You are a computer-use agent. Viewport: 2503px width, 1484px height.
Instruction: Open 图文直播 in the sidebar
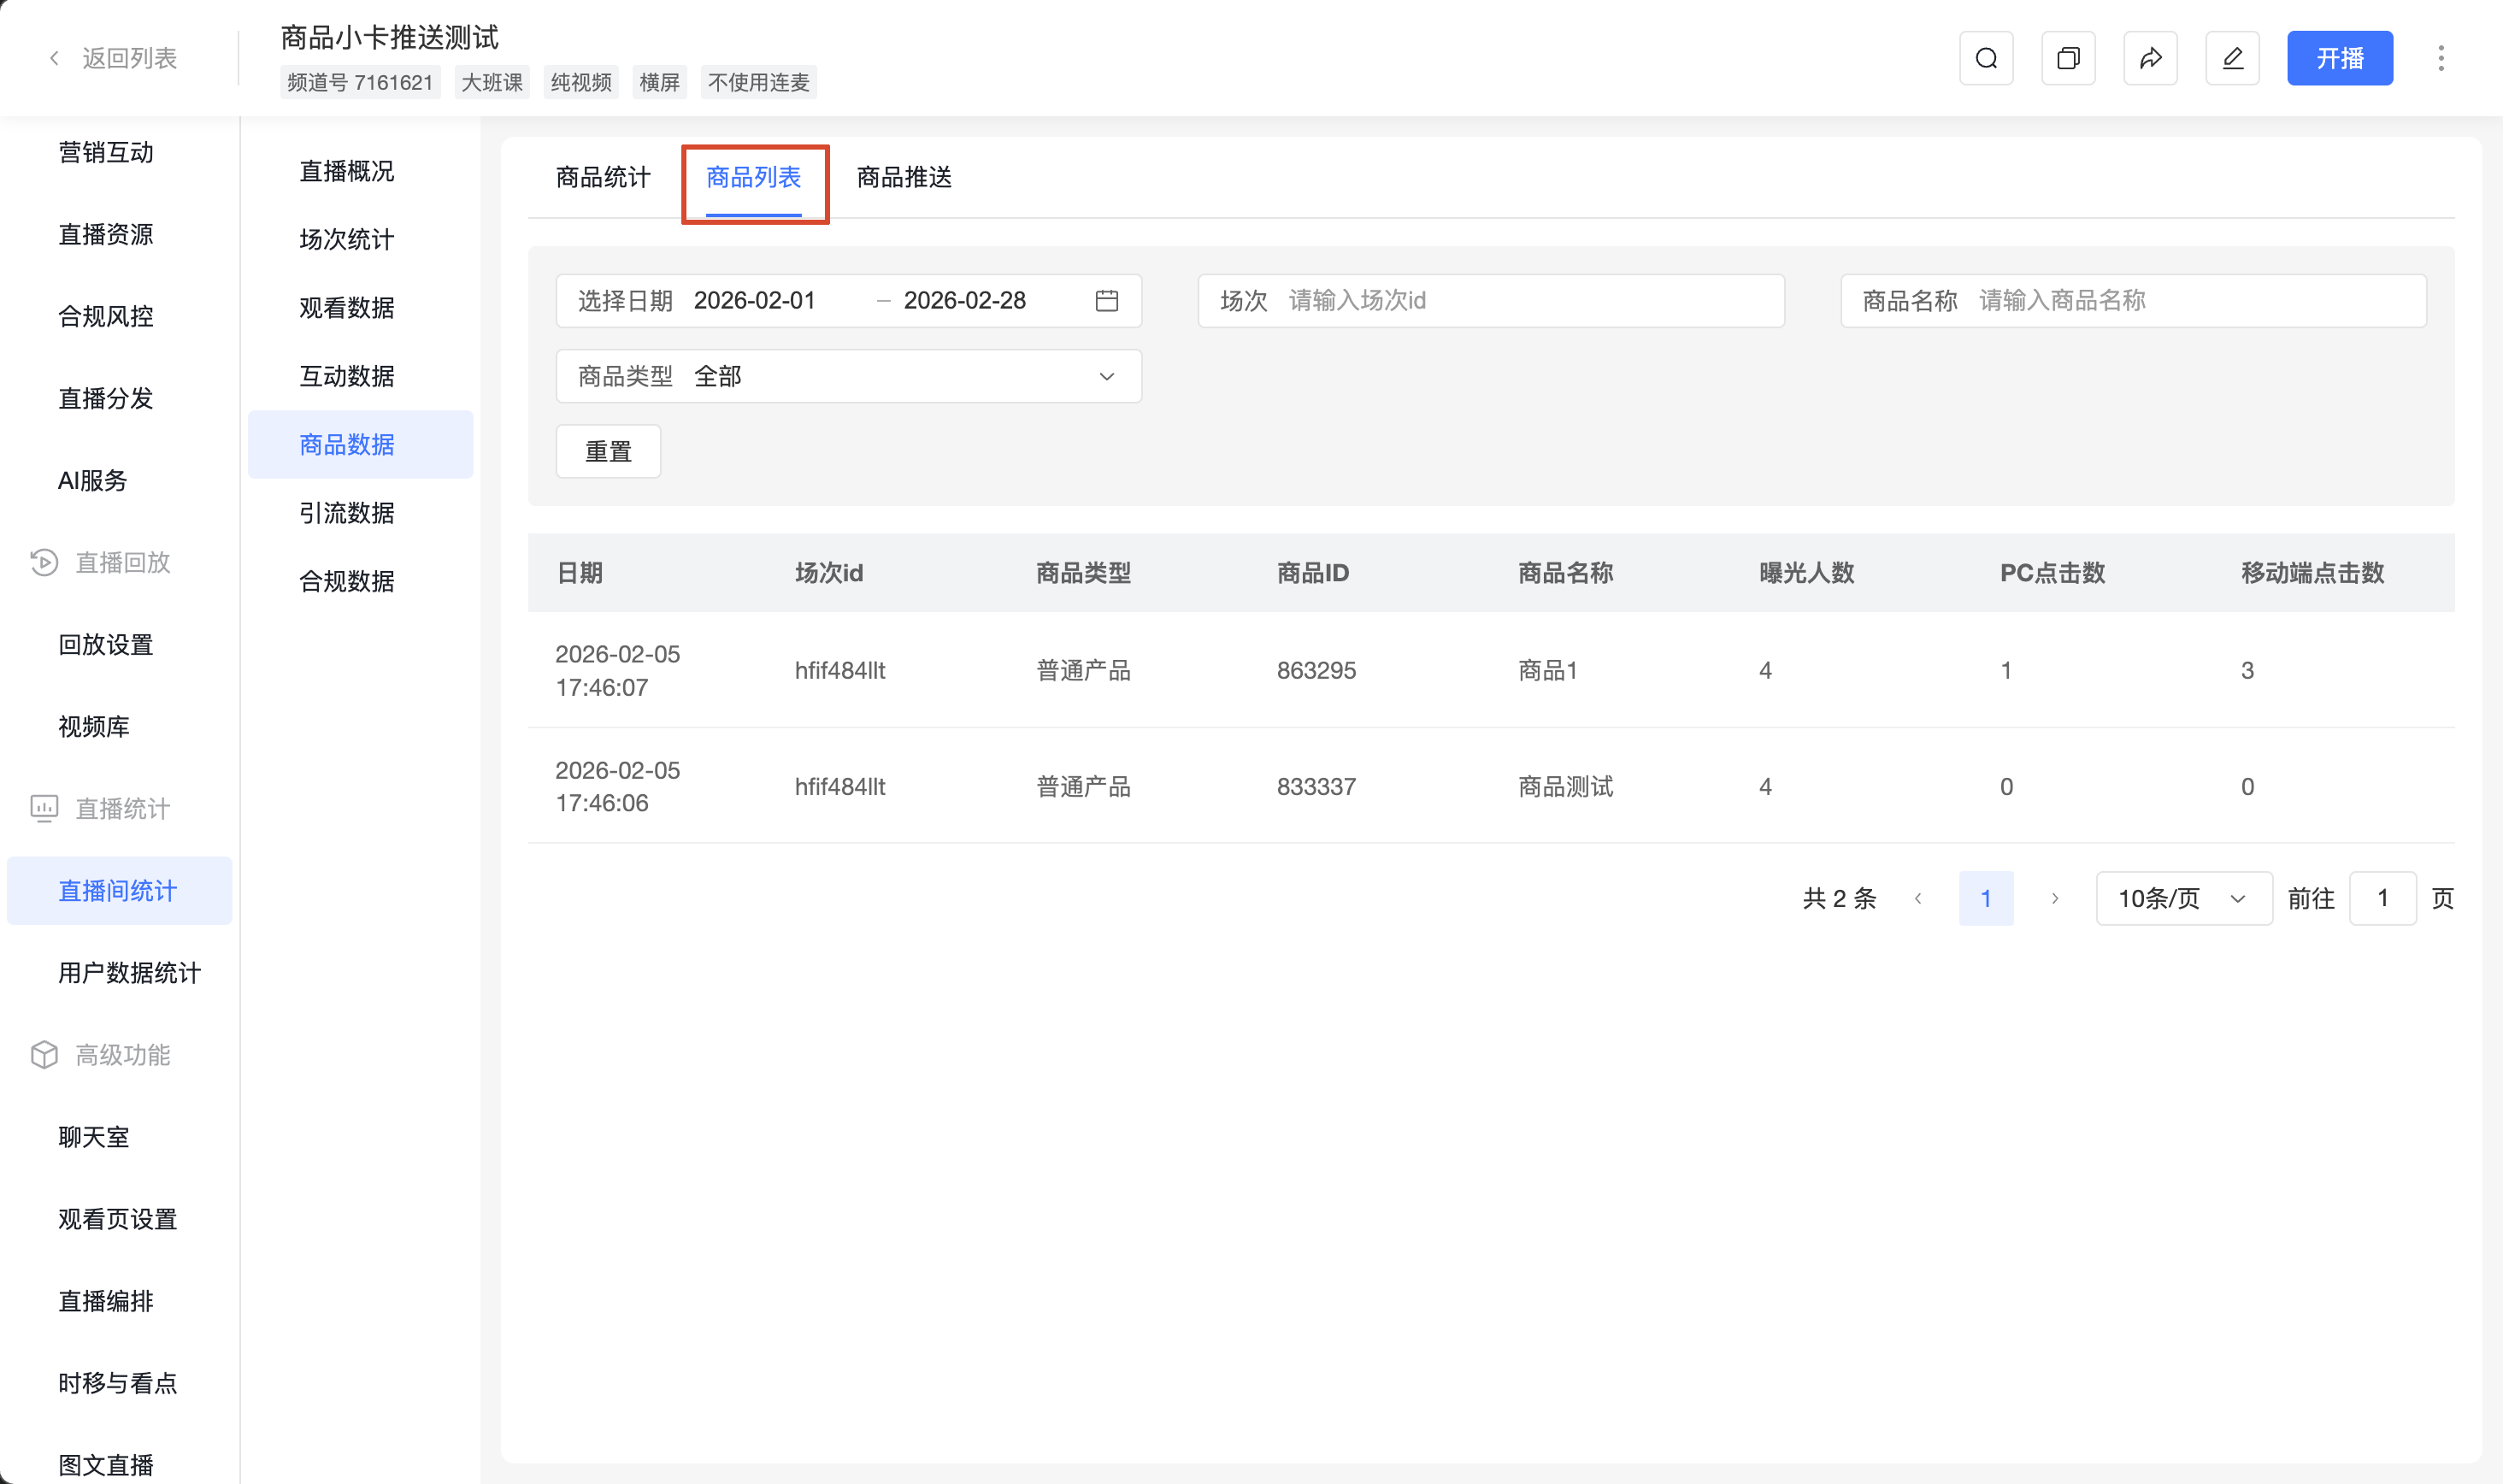tap(119, 1464)
